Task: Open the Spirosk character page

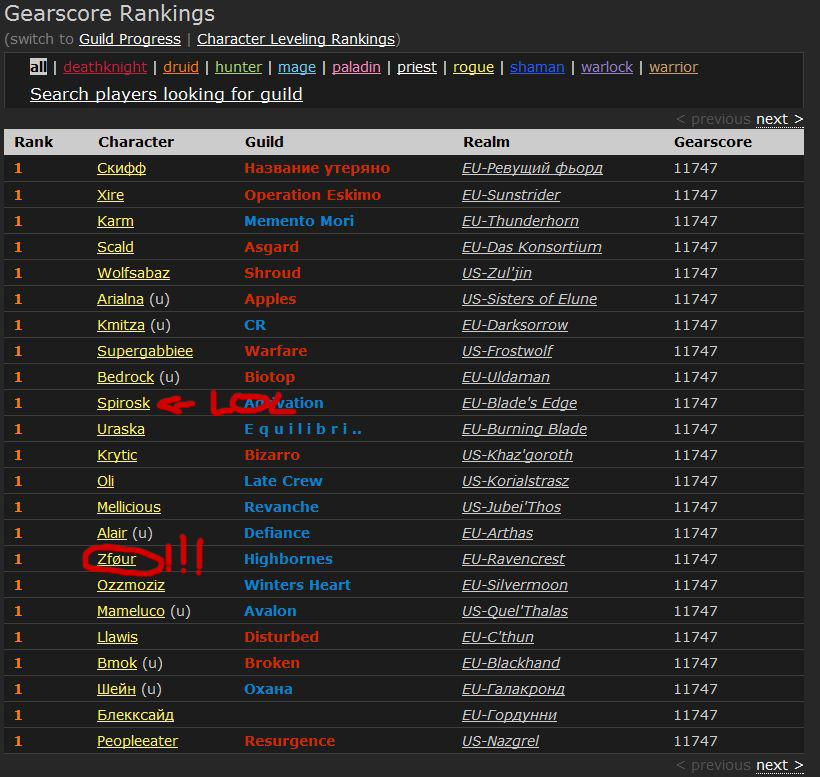Action: pyautogui.click(x=123, y=403)
